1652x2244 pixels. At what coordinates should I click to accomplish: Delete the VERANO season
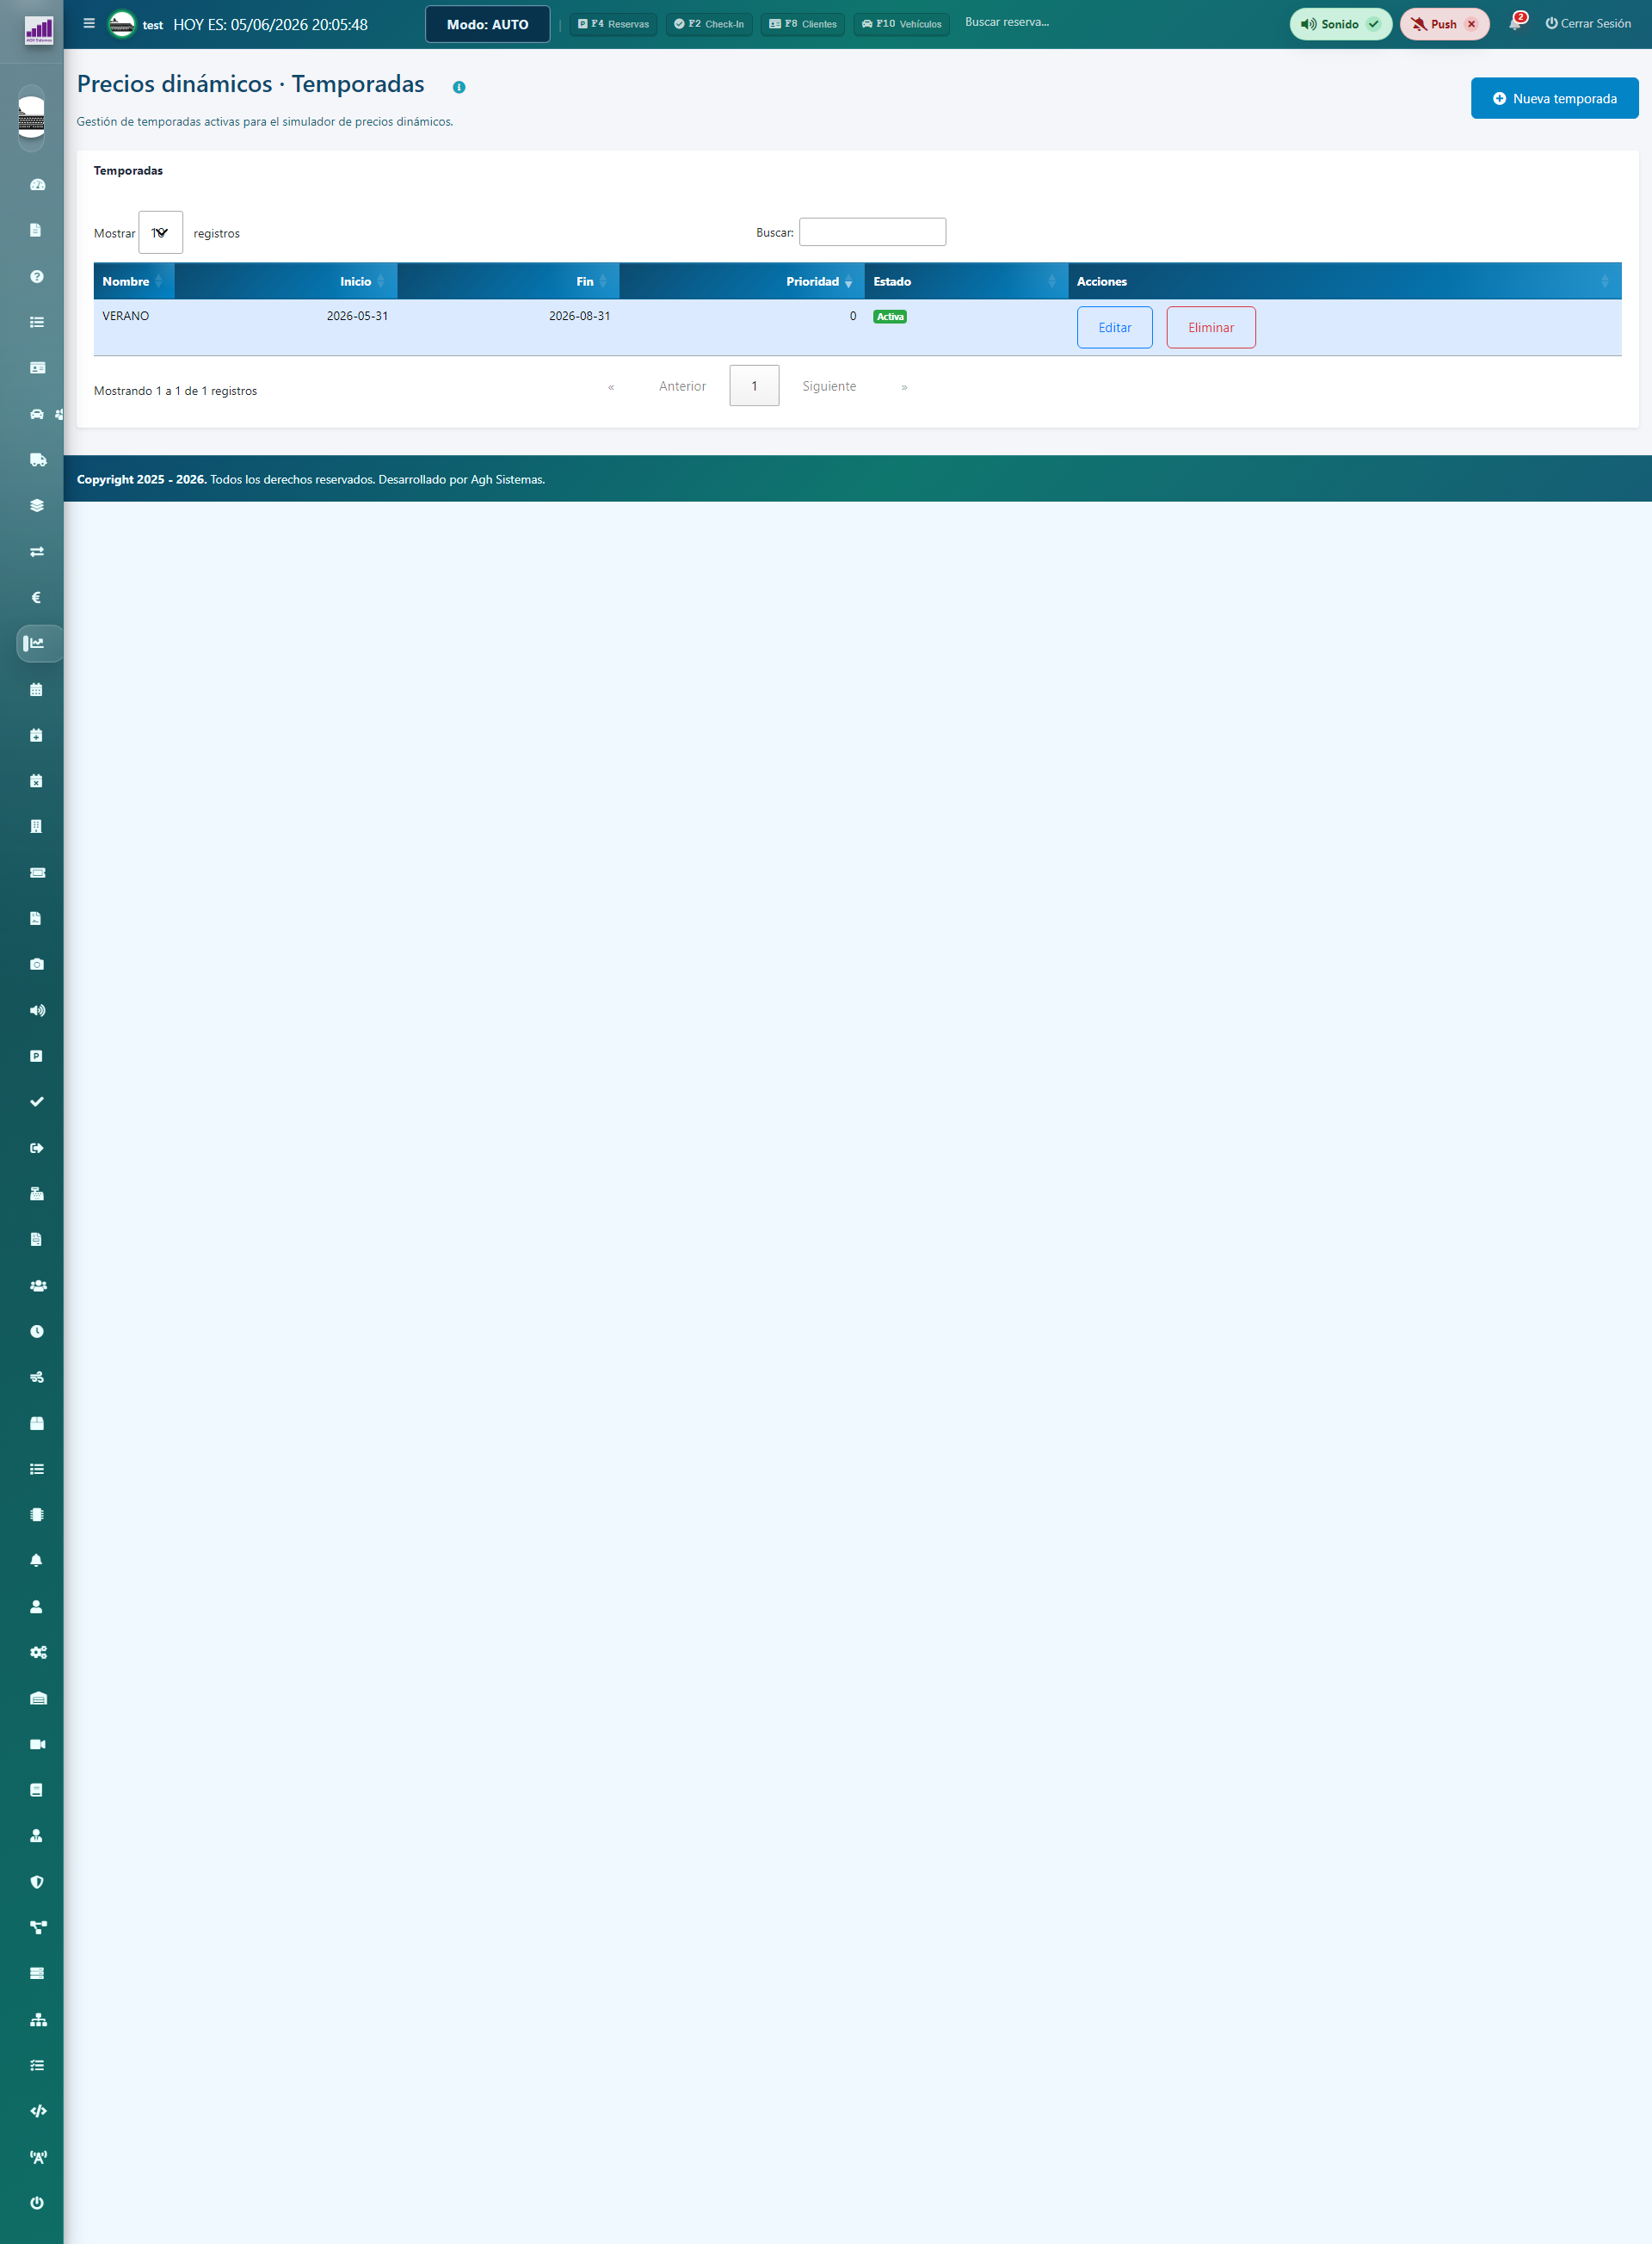[x=1210, y=327]
